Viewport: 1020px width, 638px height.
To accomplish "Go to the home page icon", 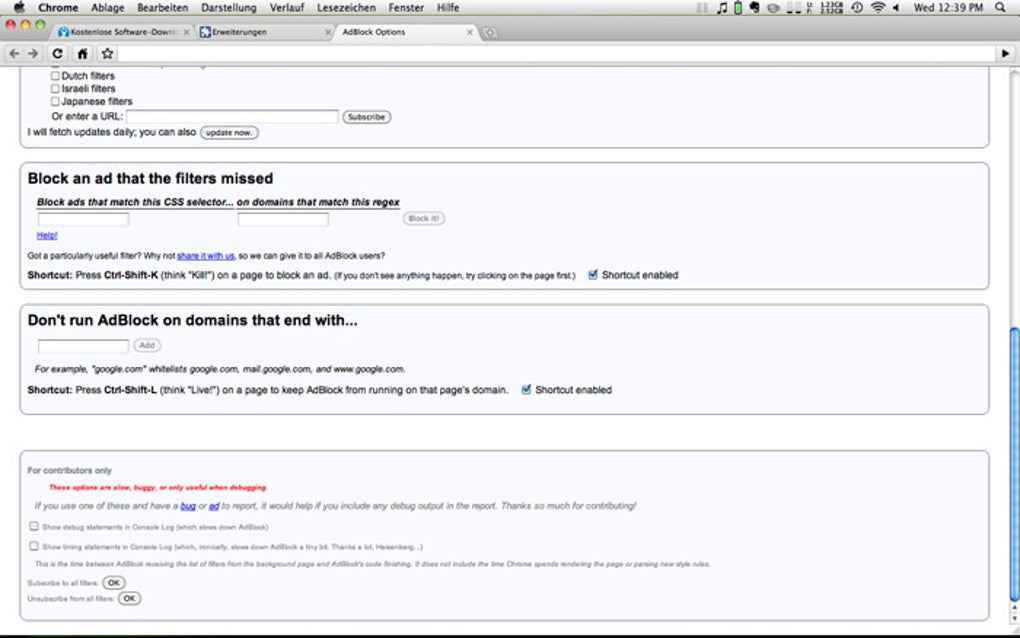I will (82, 54).
